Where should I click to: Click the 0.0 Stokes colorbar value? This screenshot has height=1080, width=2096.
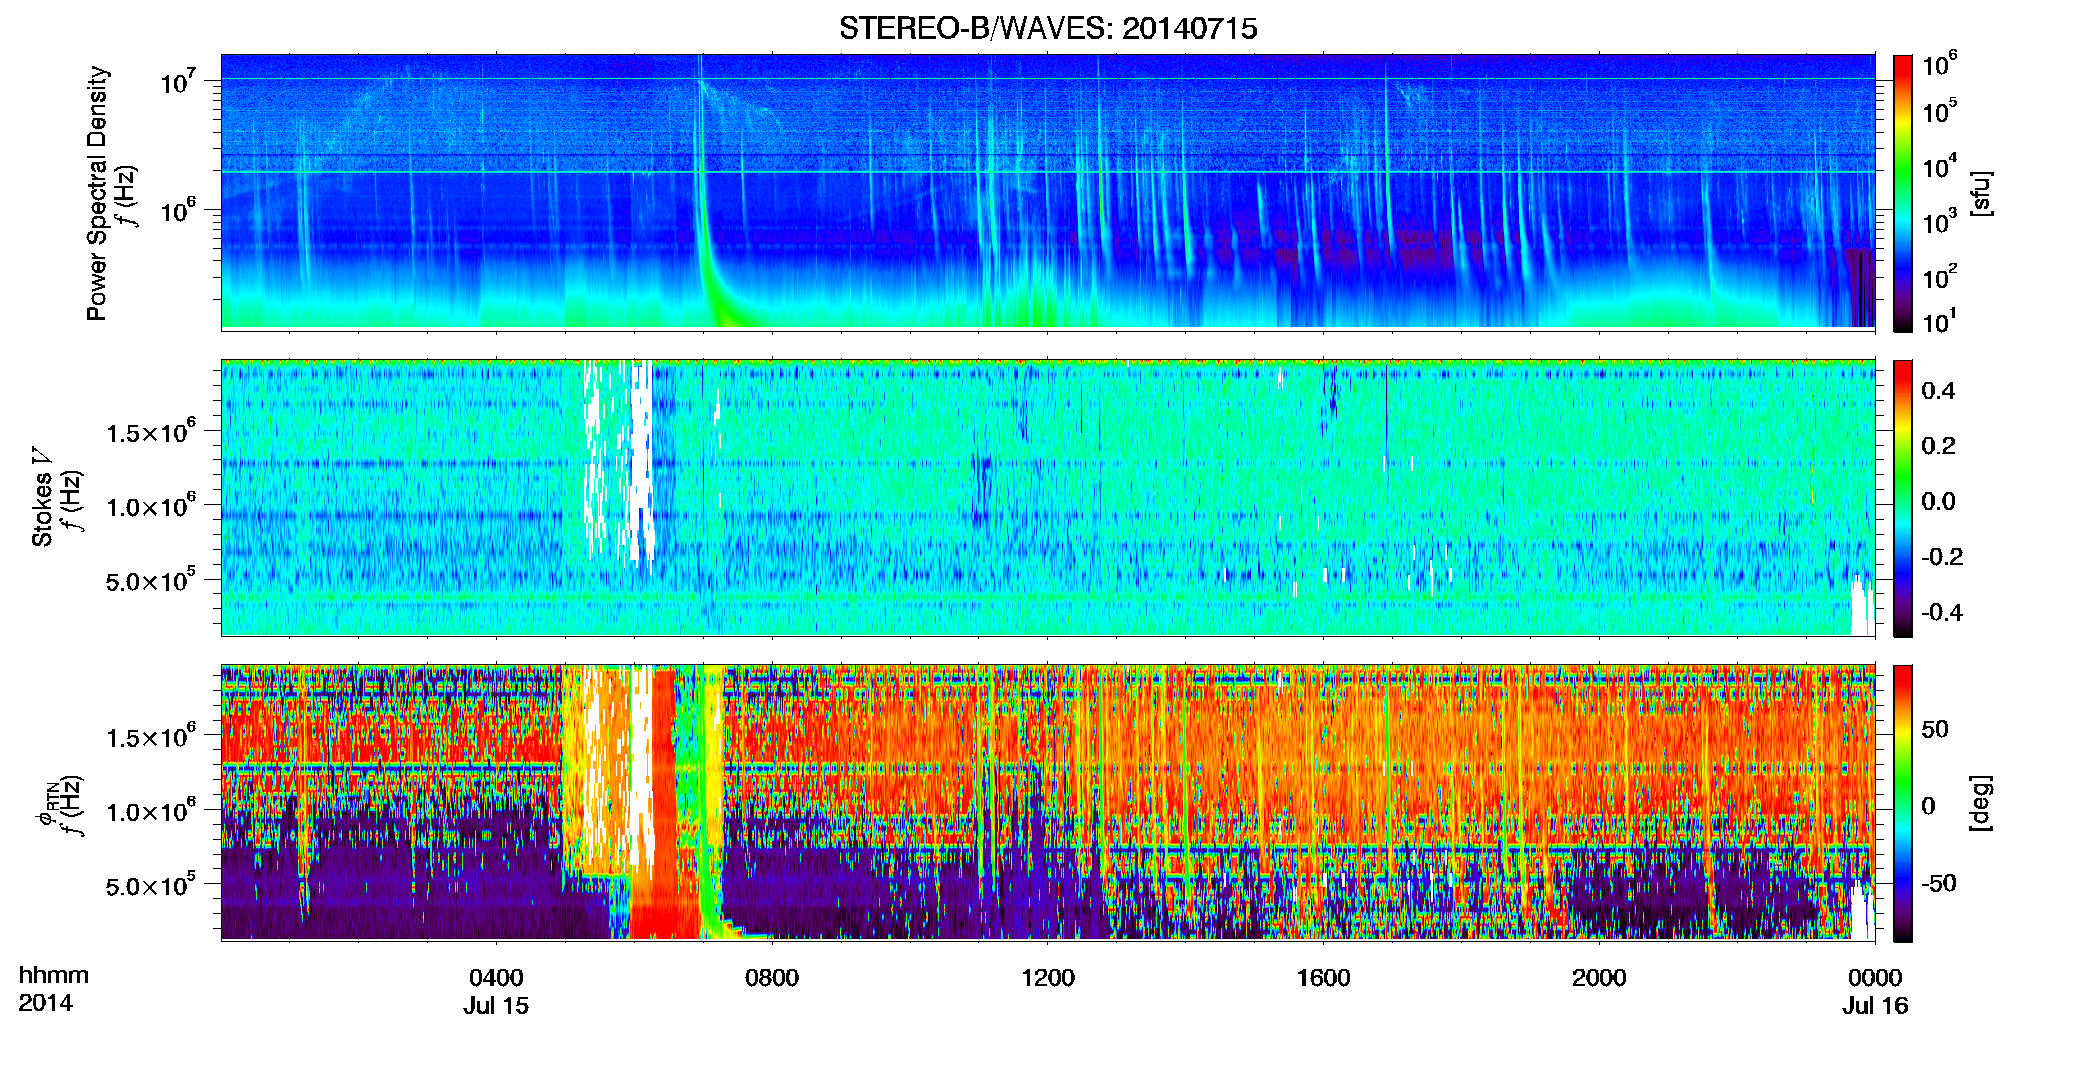click(x=1938, y=501)
